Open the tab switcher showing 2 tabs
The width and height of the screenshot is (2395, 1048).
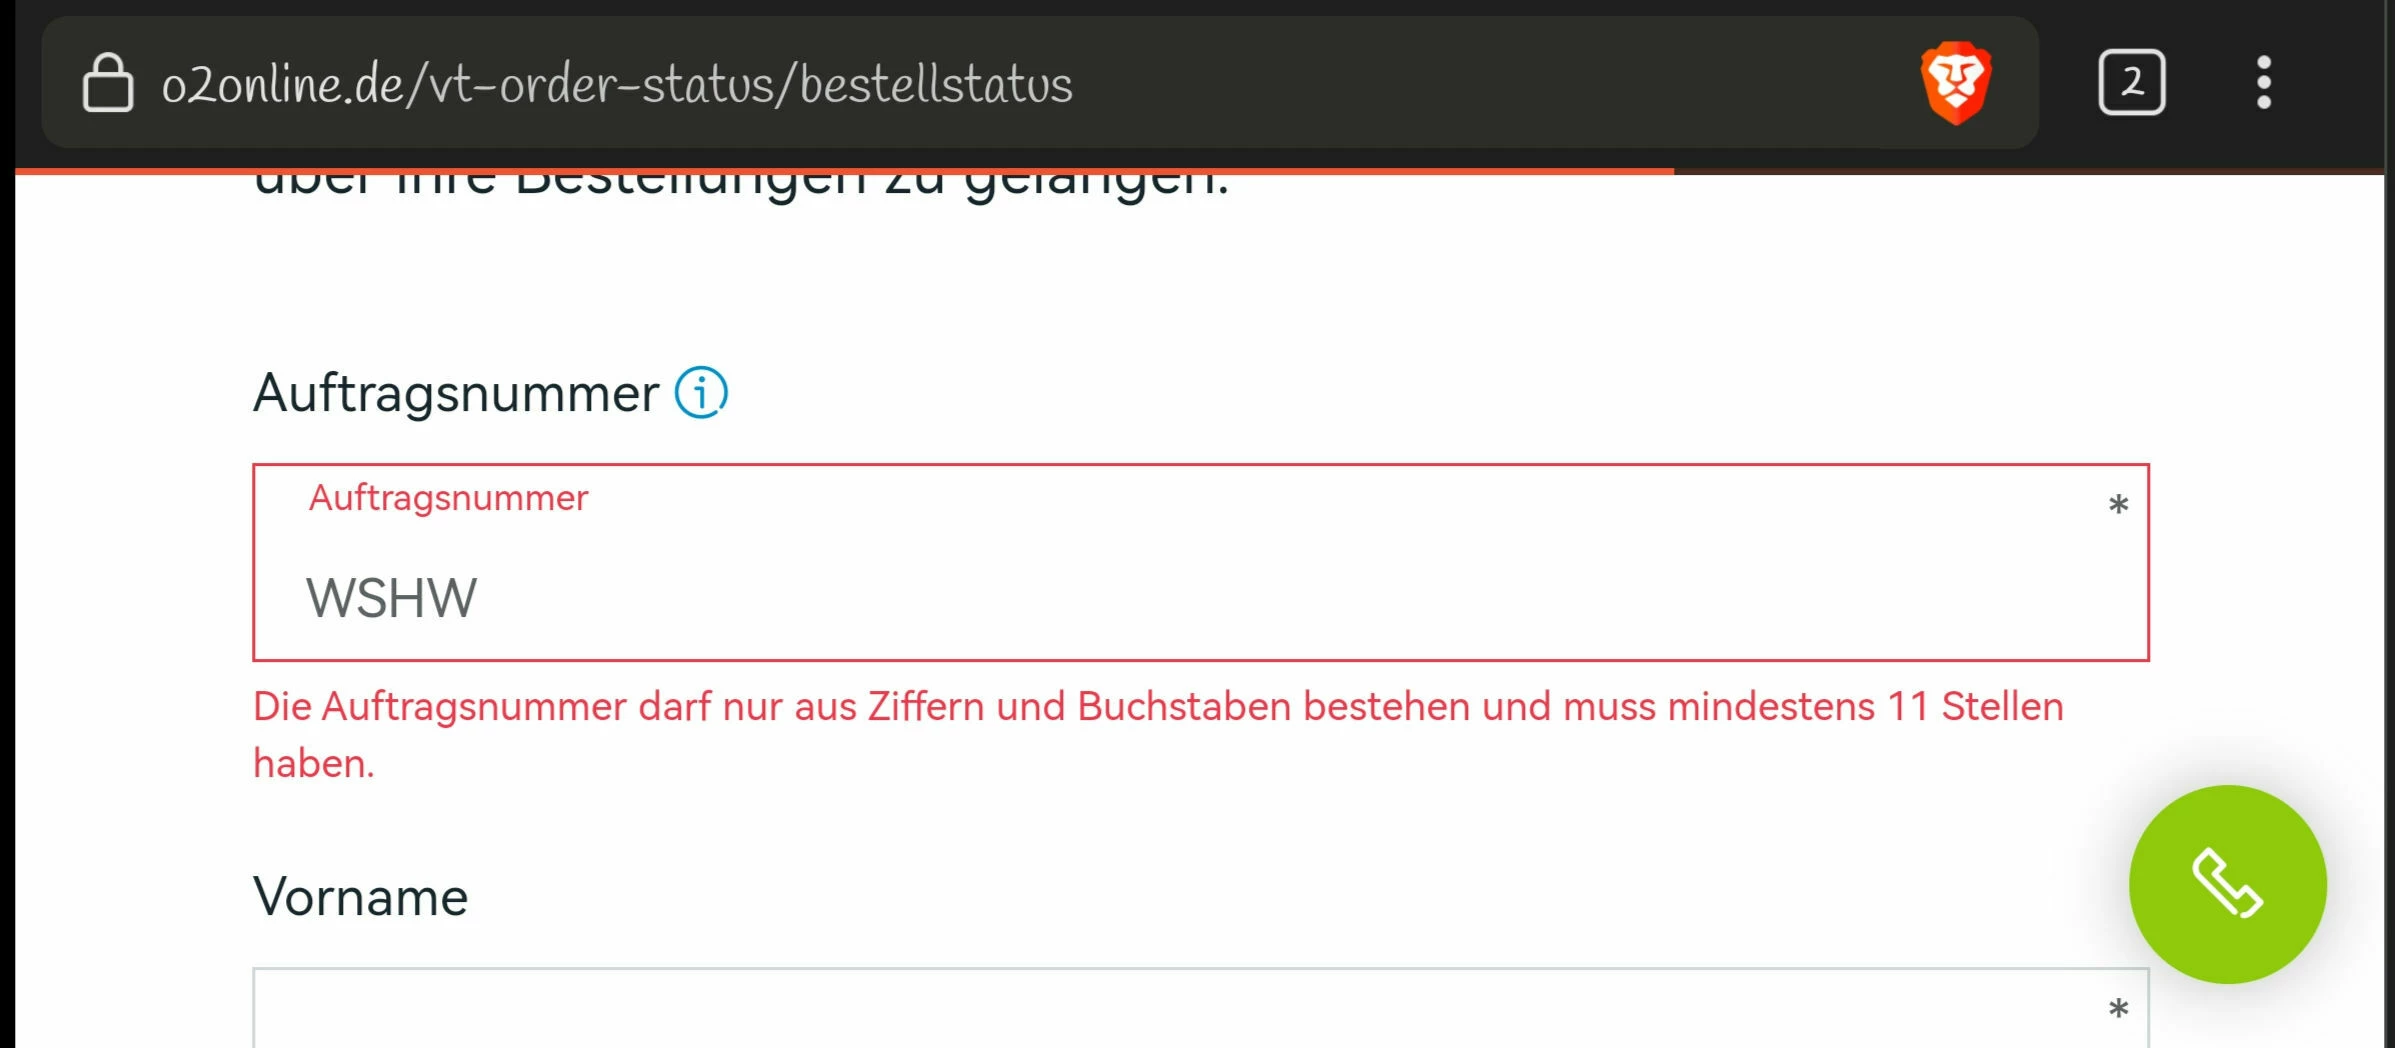[2131, 82]
